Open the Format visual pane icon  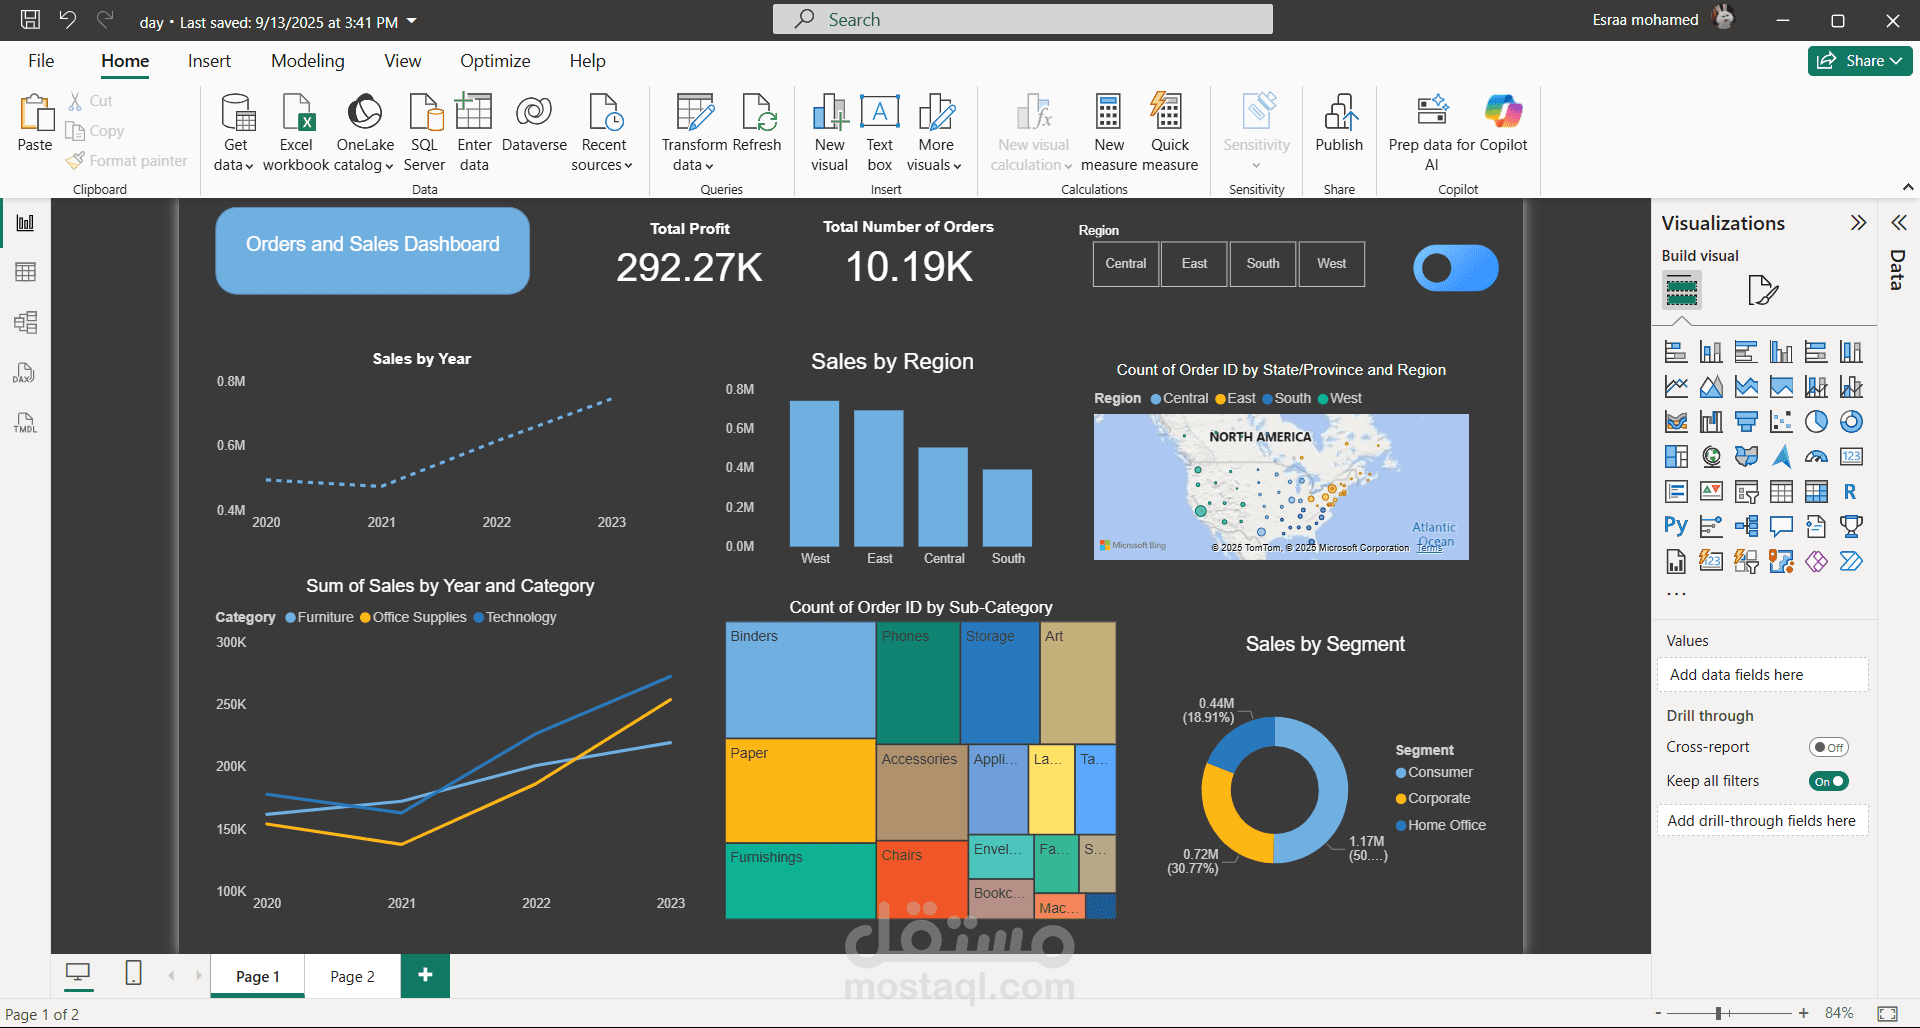1763,290
